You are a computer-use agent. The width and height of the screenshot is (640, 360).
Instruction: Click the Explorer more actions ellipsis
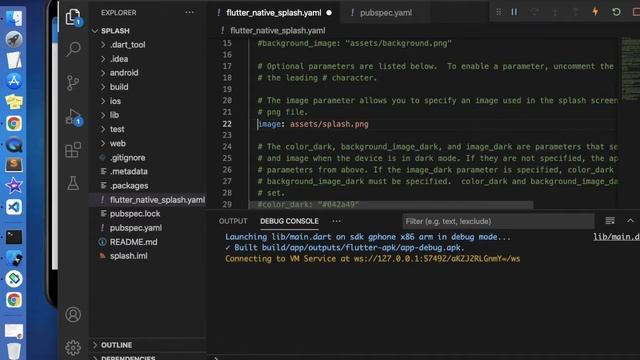[x=189, y=12]
